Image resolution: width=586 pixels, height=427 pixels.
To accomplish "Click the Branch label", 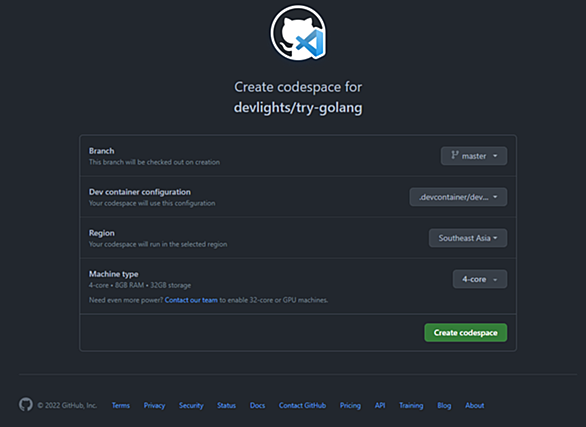I will coord(102,151).
